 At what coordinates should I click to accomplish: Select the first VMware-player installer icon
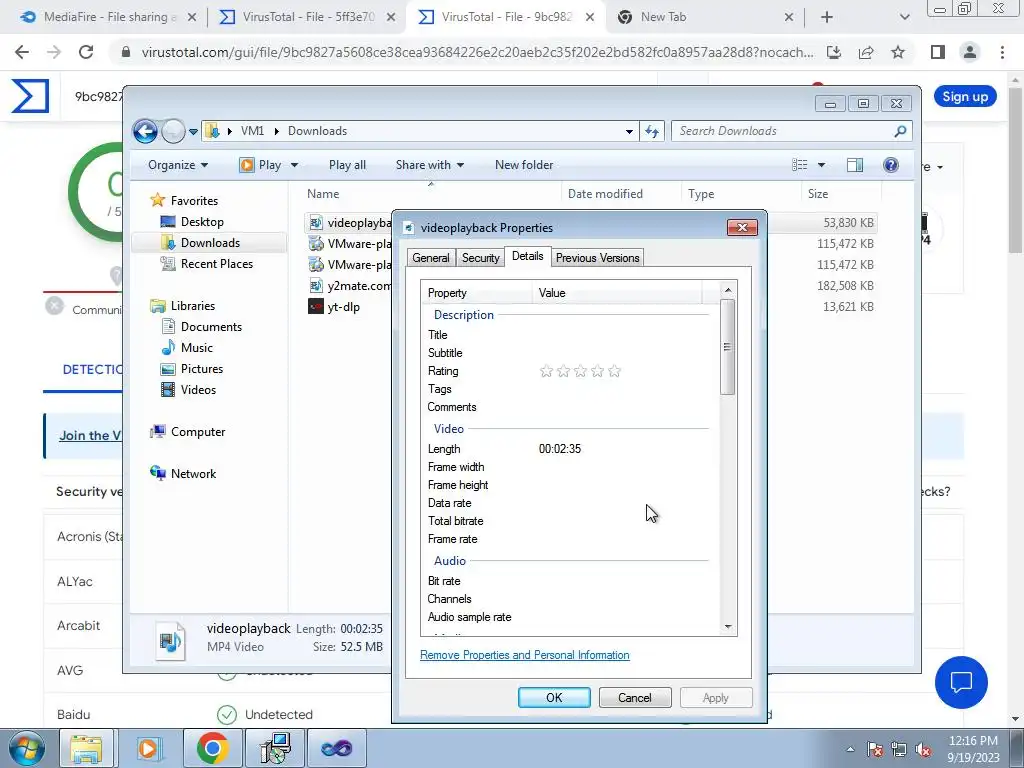point(316,244)
